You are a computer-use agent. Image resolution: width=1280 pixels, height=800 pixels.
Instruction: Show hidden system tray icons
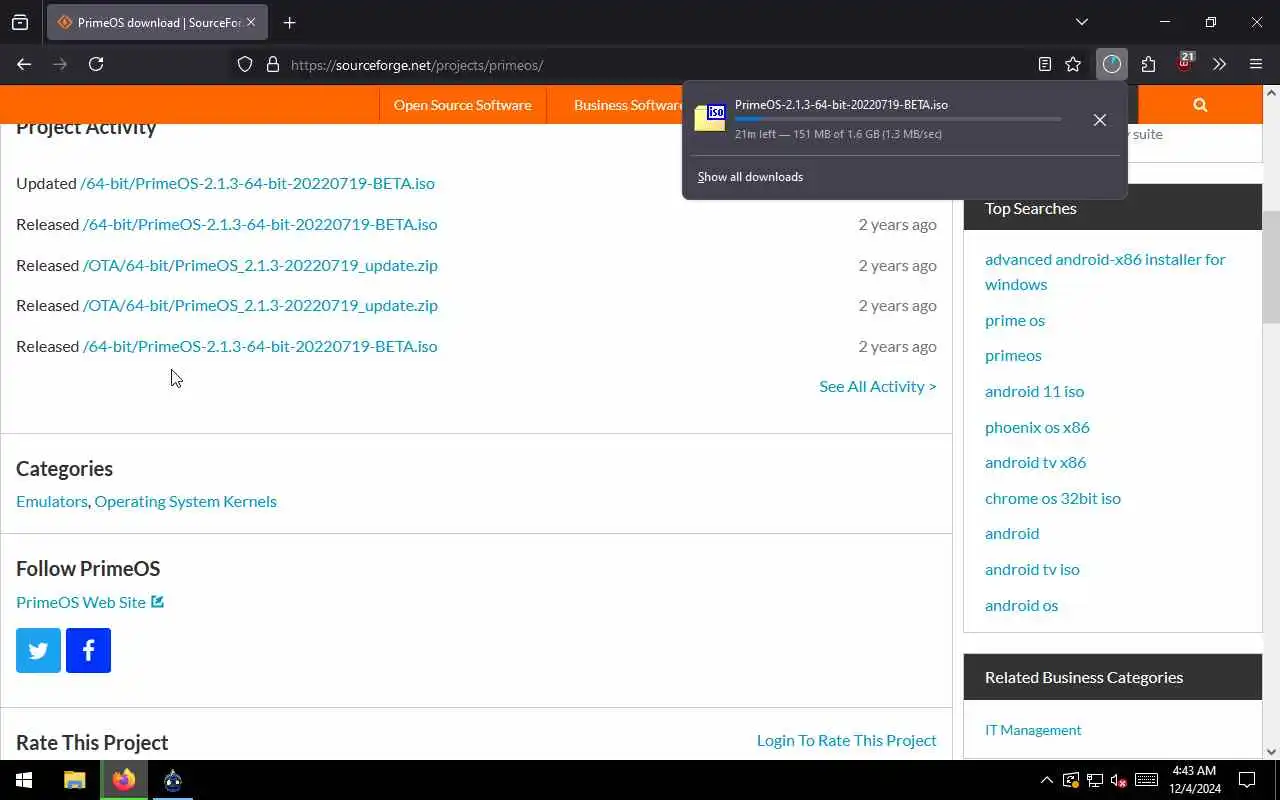1046,780
